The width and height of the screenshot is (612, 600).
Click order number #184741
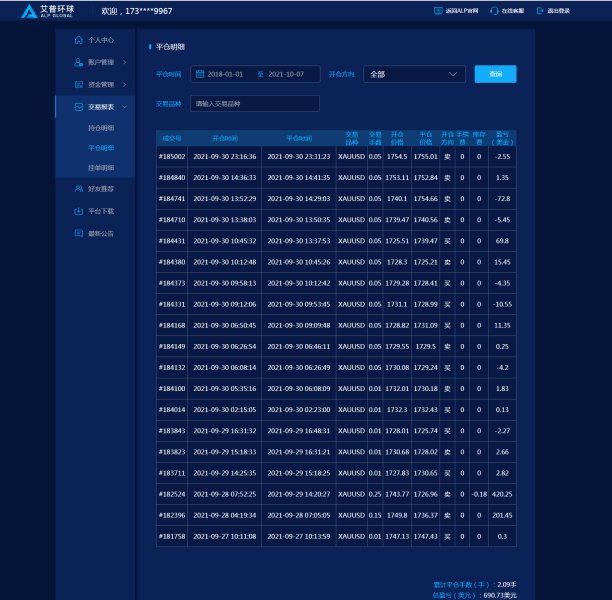coord(172,199)
